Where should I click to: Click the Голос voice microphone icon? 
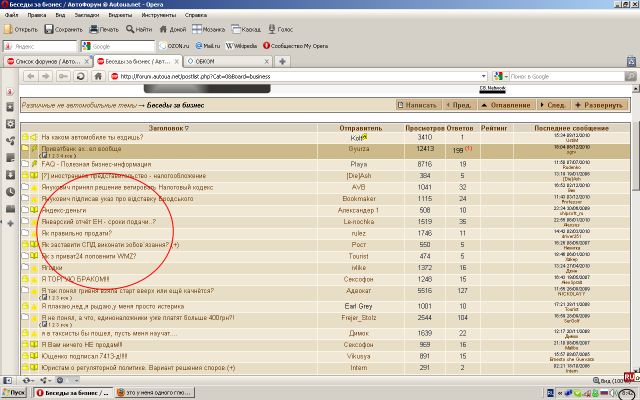(x=272, y=29)
